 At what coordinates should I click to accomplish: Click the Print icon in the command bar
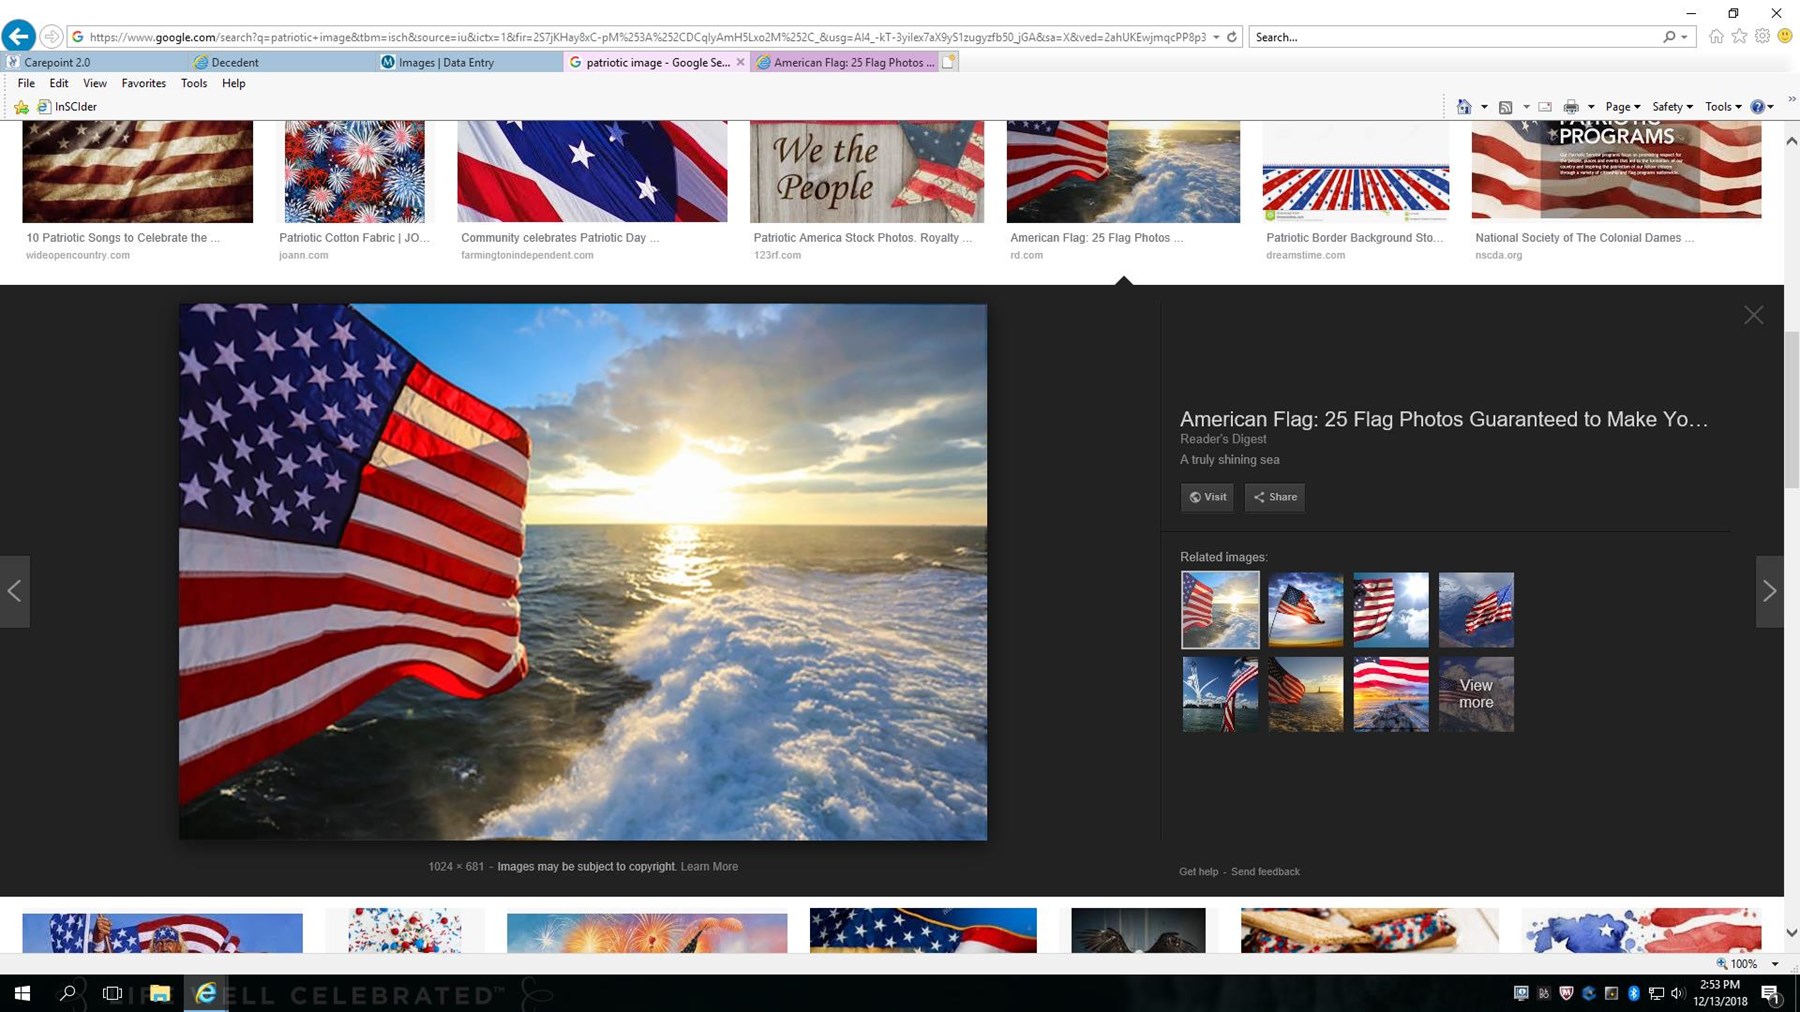[1571, 107]
